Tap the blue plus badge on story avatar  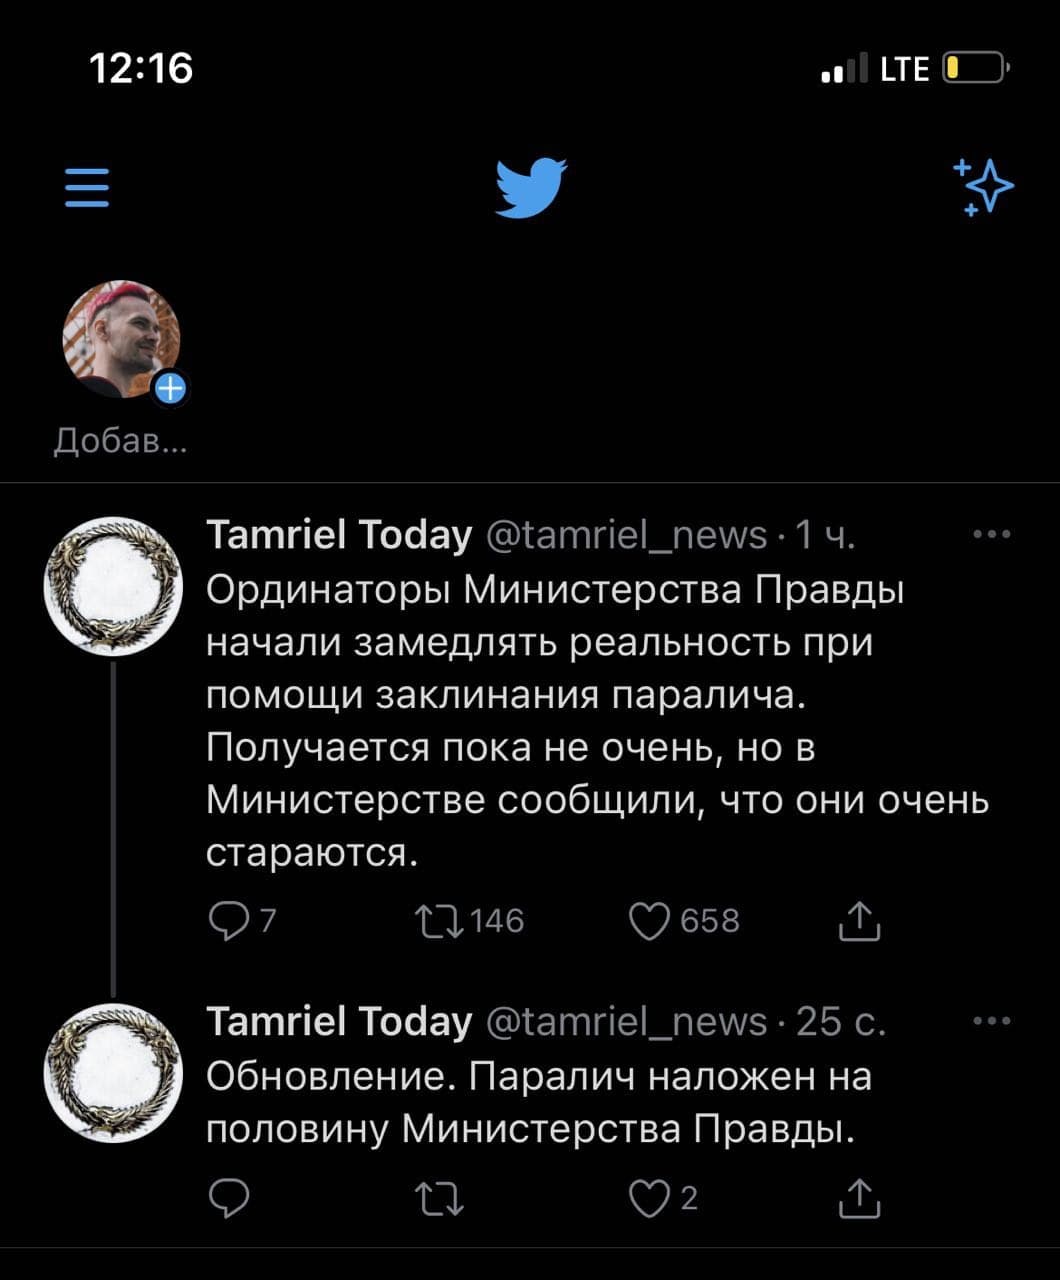point(171,388)
